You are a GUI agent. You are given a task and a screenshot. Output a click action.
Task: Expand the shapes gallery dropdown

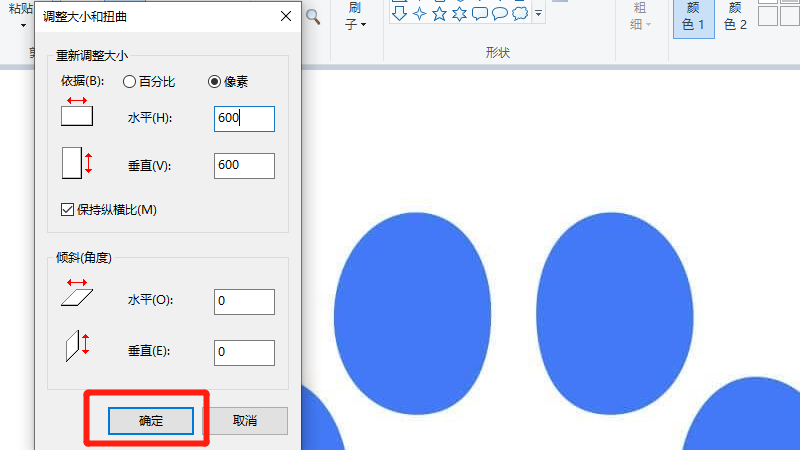pyautogui.click(x=539, y=14)
